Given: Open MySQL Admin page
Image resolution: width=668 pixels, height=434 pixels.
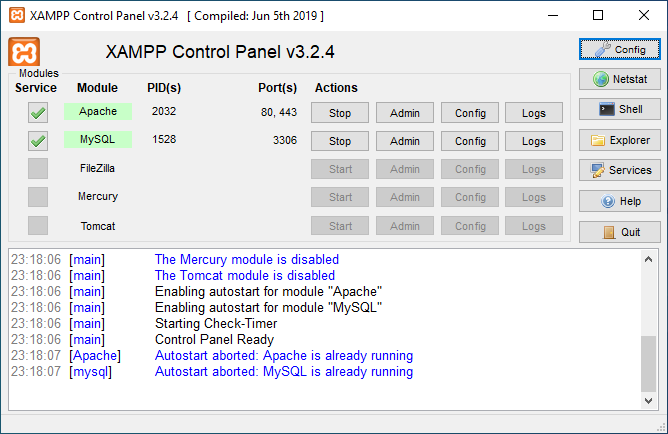Looking at the screenshot, I should click(x=405, y=141).
